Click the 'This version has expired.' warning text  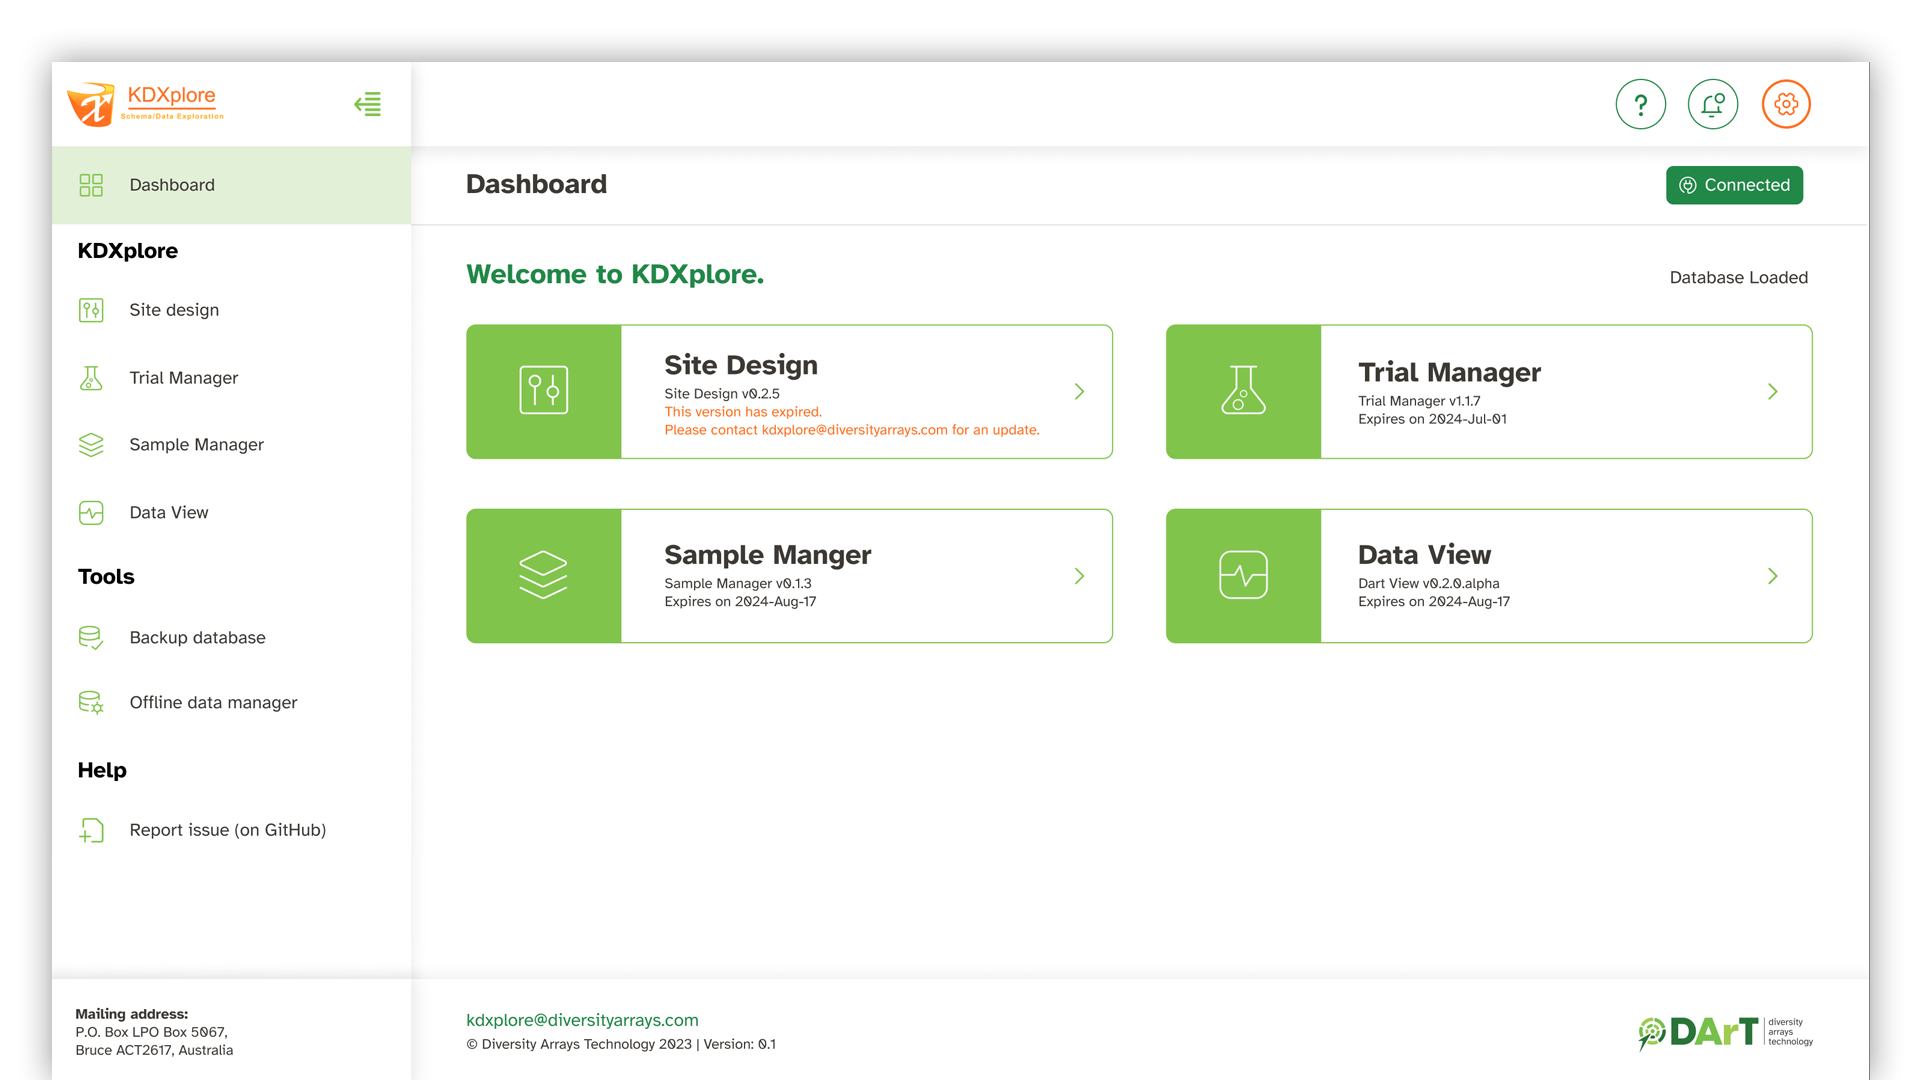pyautogui.click(x=743, y=412)
